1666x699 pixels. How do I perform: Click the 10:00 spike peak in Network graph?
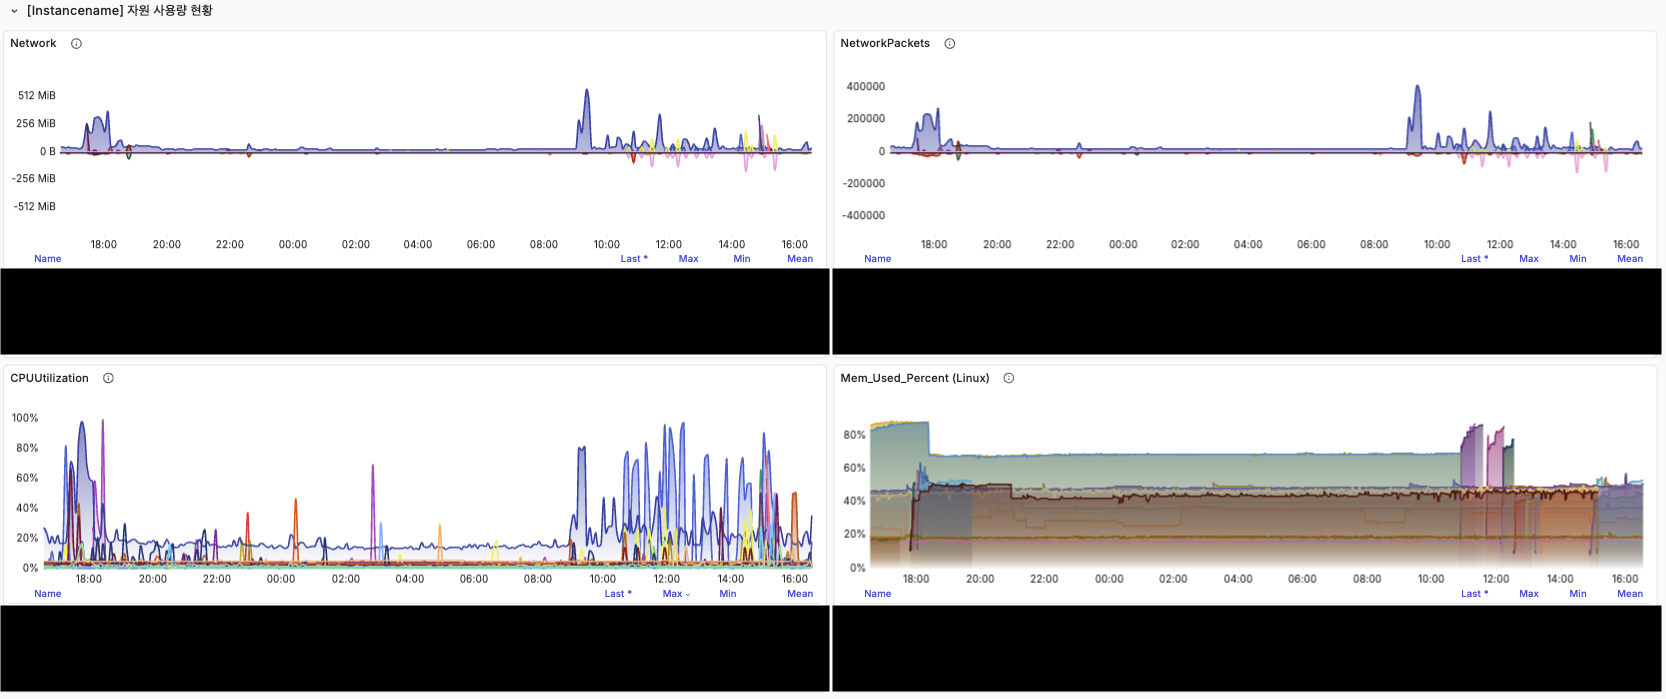(x=587, y=91)
